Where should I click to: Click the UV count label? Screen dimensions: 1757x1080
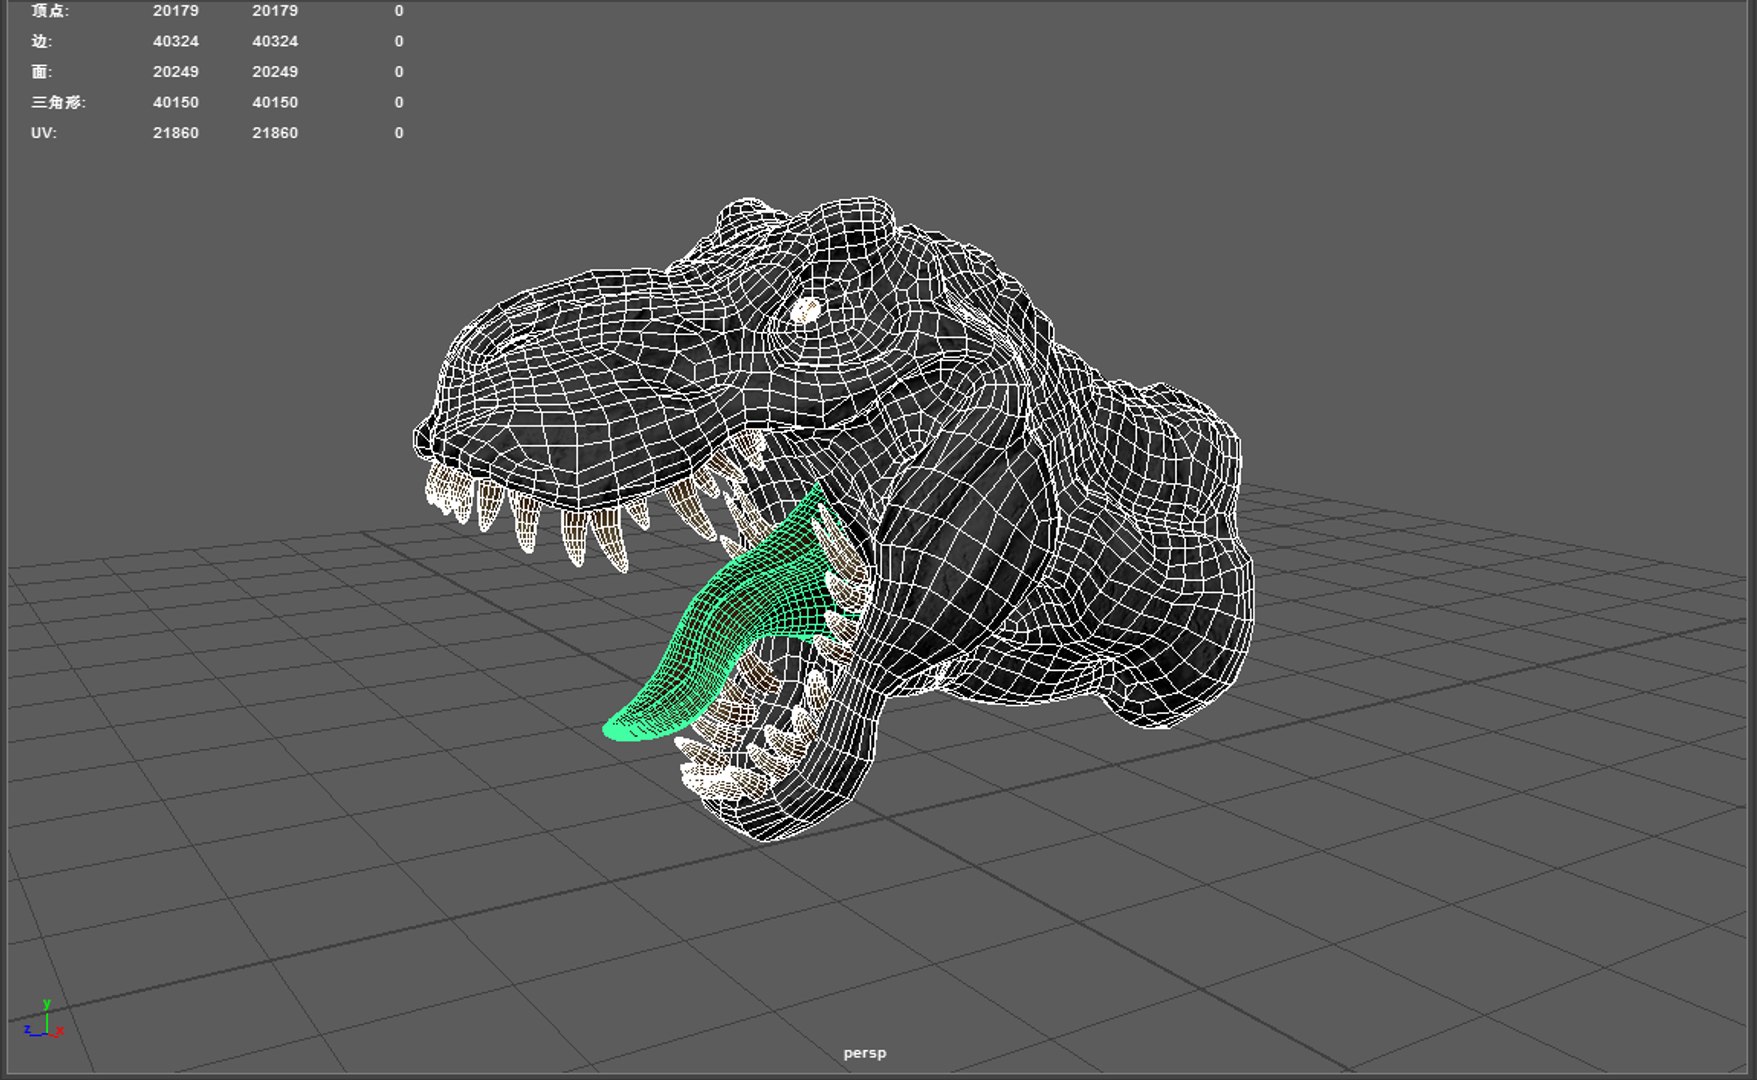44,133
